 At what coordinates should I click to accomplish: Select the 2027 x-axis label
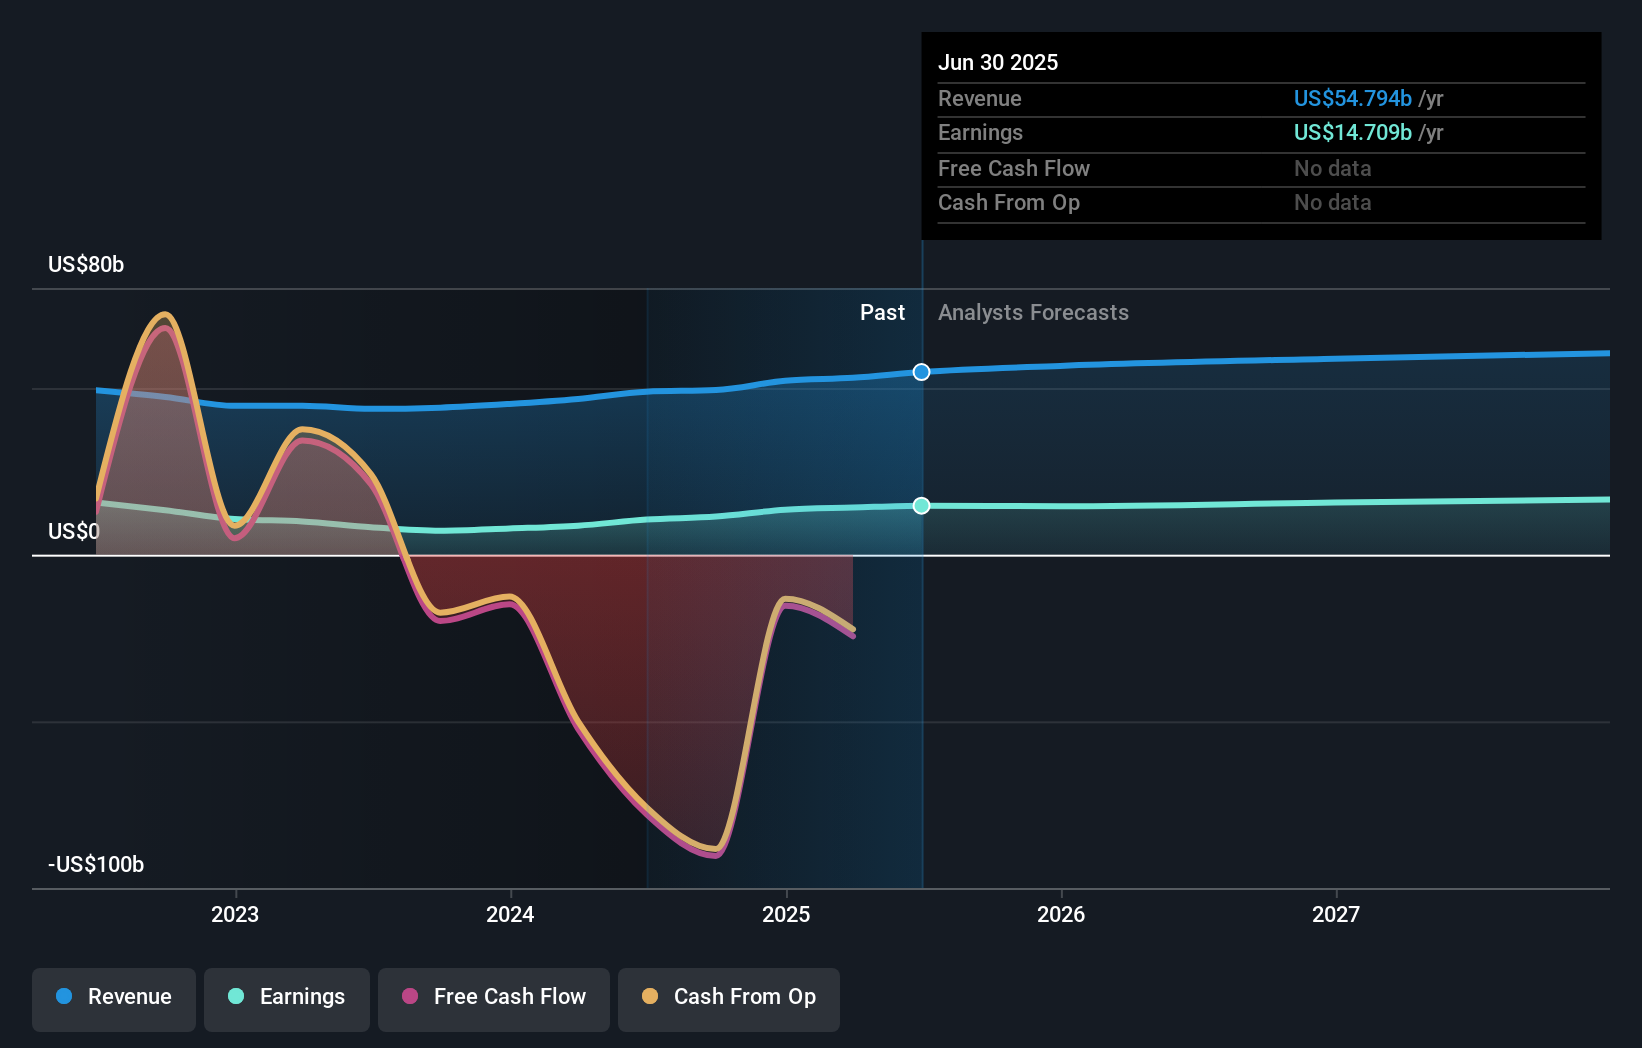[x=1336, y=914]
